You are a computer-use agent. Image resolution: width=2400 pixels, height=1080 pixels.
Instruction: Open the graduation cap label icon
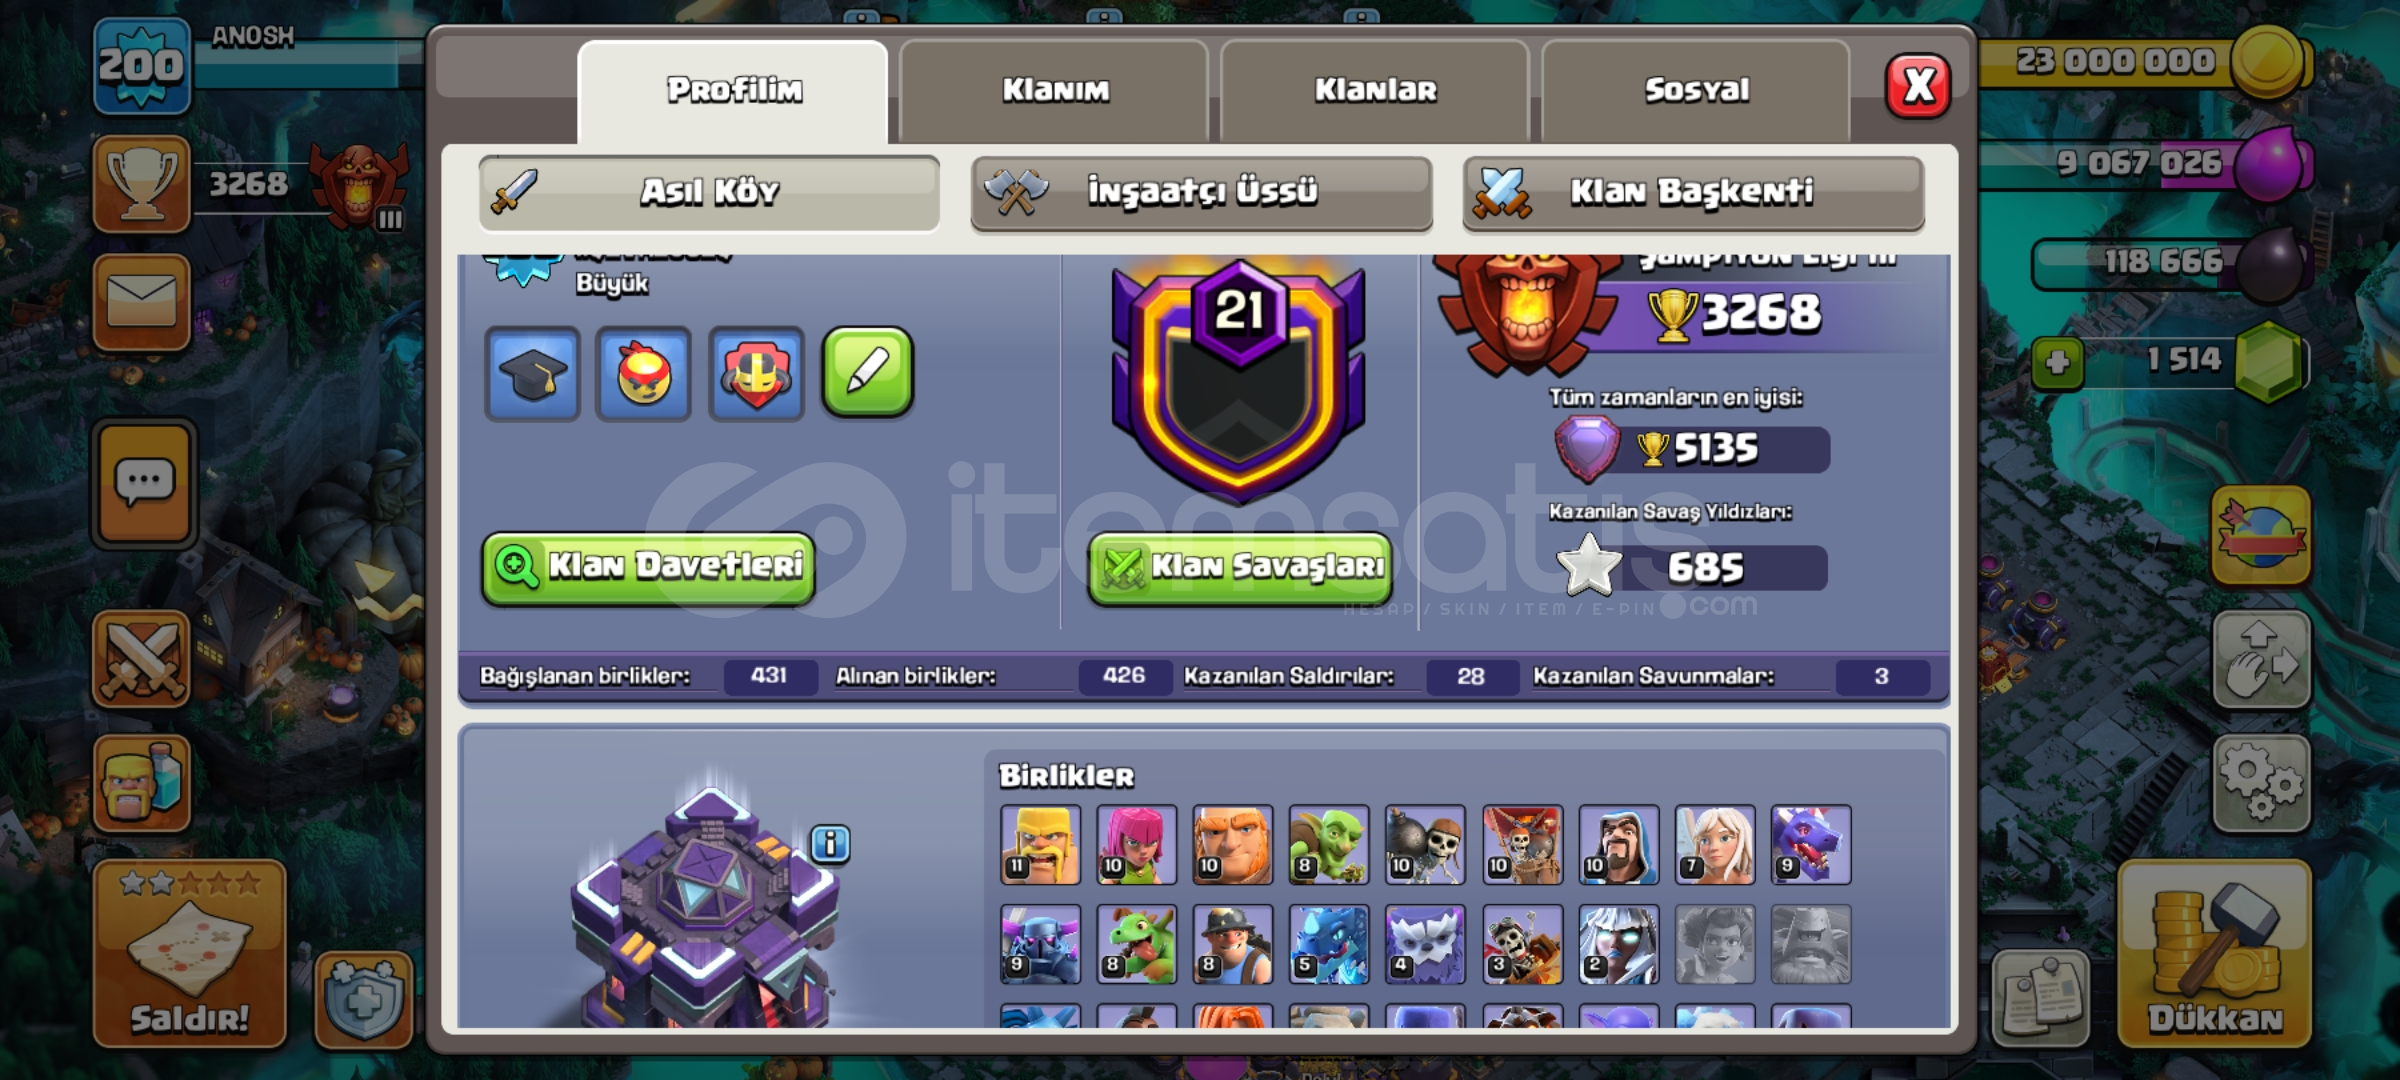tap(532, 373)
